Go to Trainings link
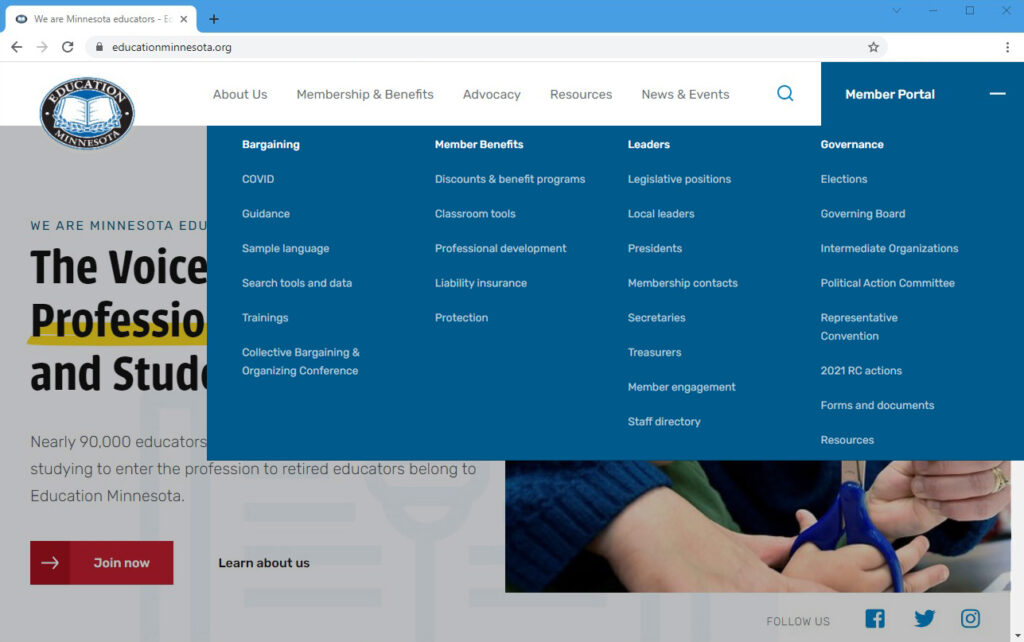Screen dimensions: 1024x642 [265, 317]
